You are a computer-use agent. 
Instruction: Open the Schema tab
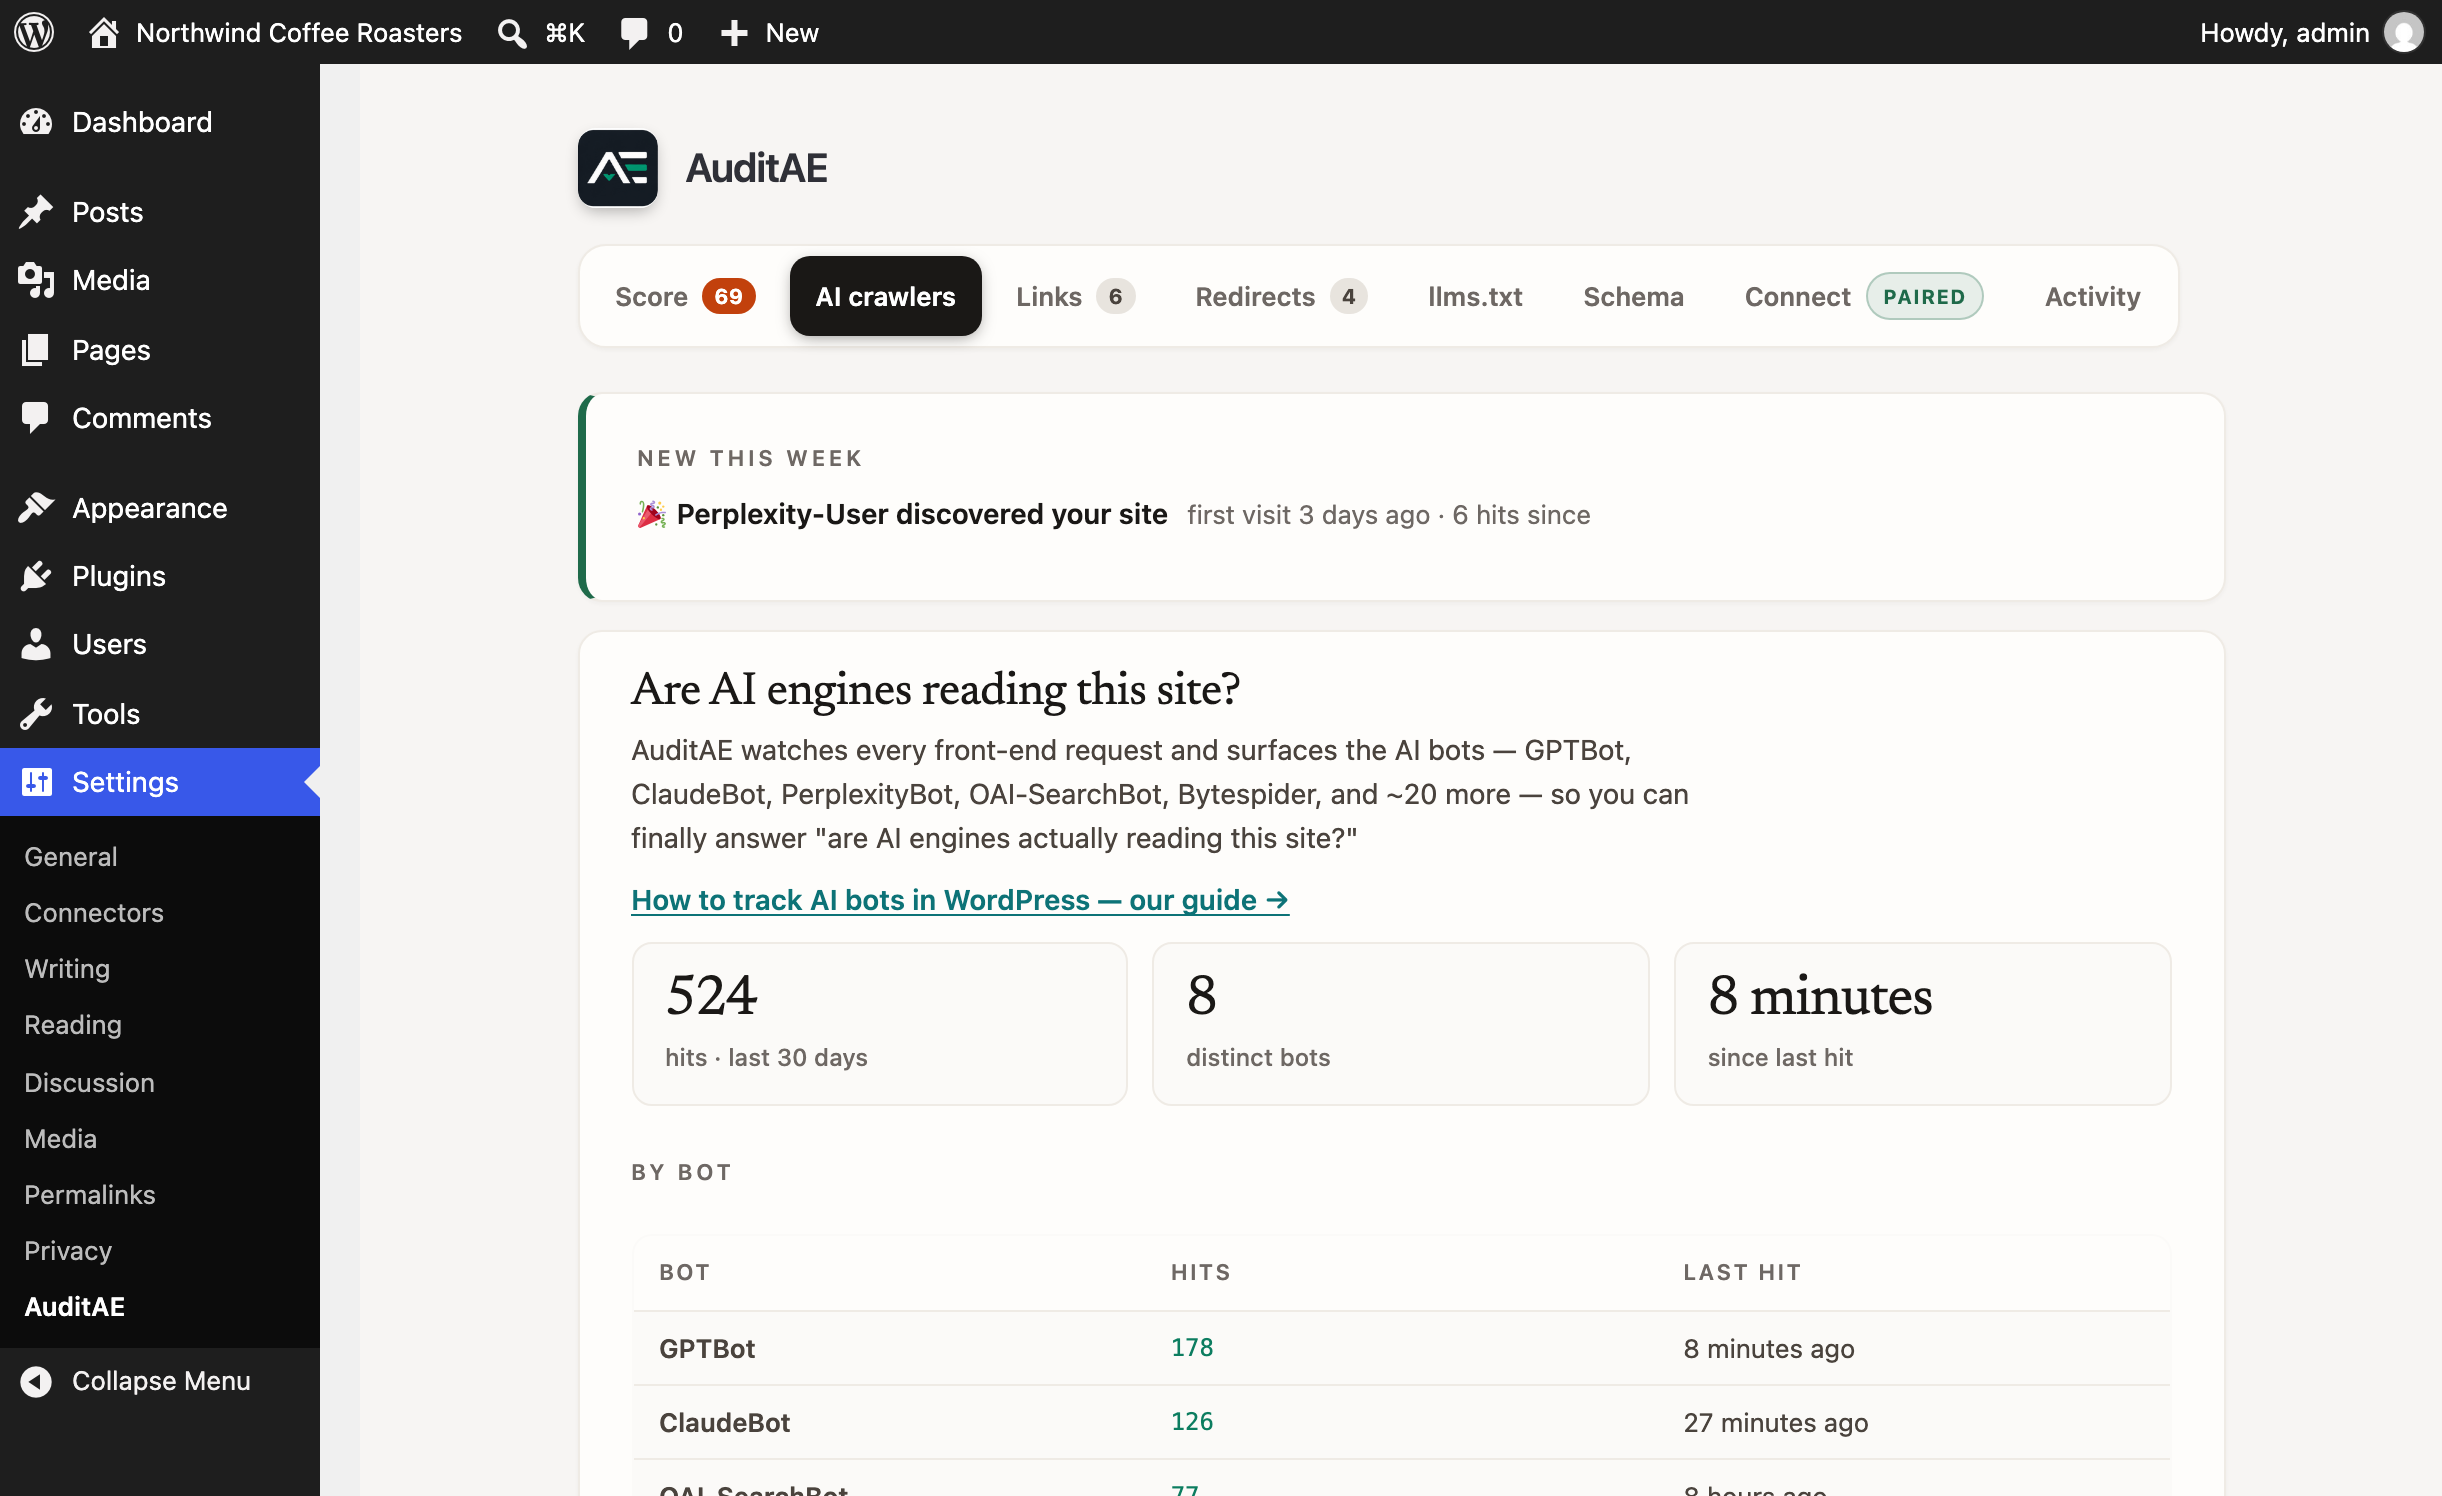(1633, 296)
